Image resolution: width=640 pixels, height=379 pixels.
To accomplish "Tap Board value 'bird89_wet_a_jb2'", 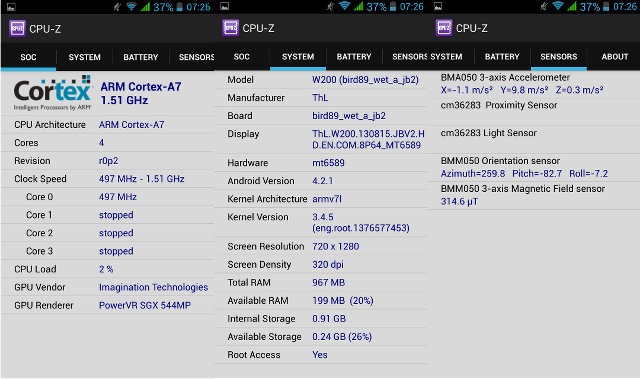I will tap(349, 116).
